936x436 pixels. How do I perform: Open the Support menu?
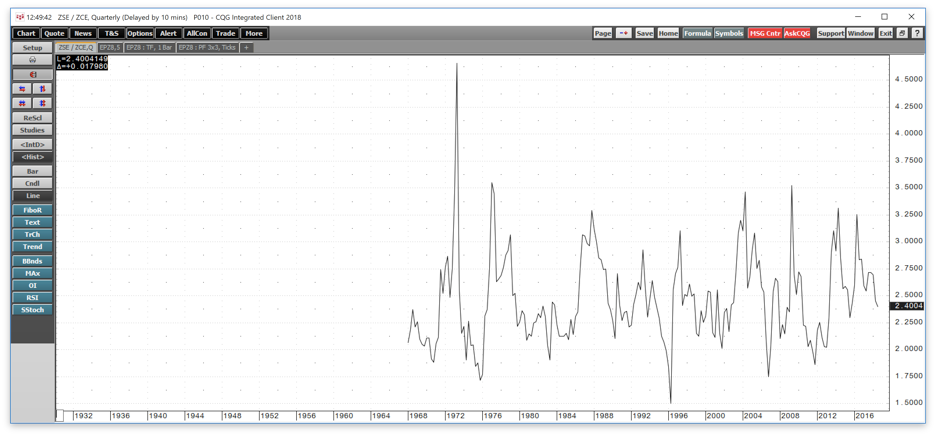[831, 33]
